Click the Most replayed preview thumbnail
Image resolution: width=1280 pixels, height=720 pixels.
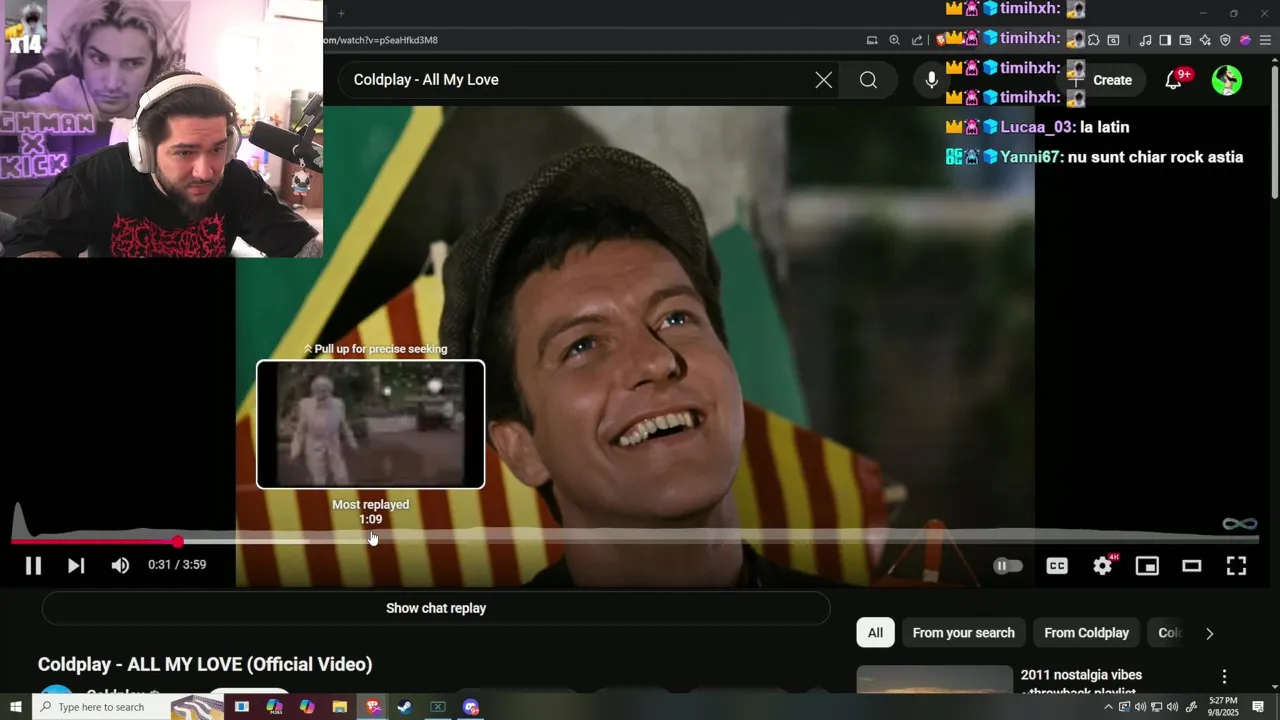(x=371, y=424)
